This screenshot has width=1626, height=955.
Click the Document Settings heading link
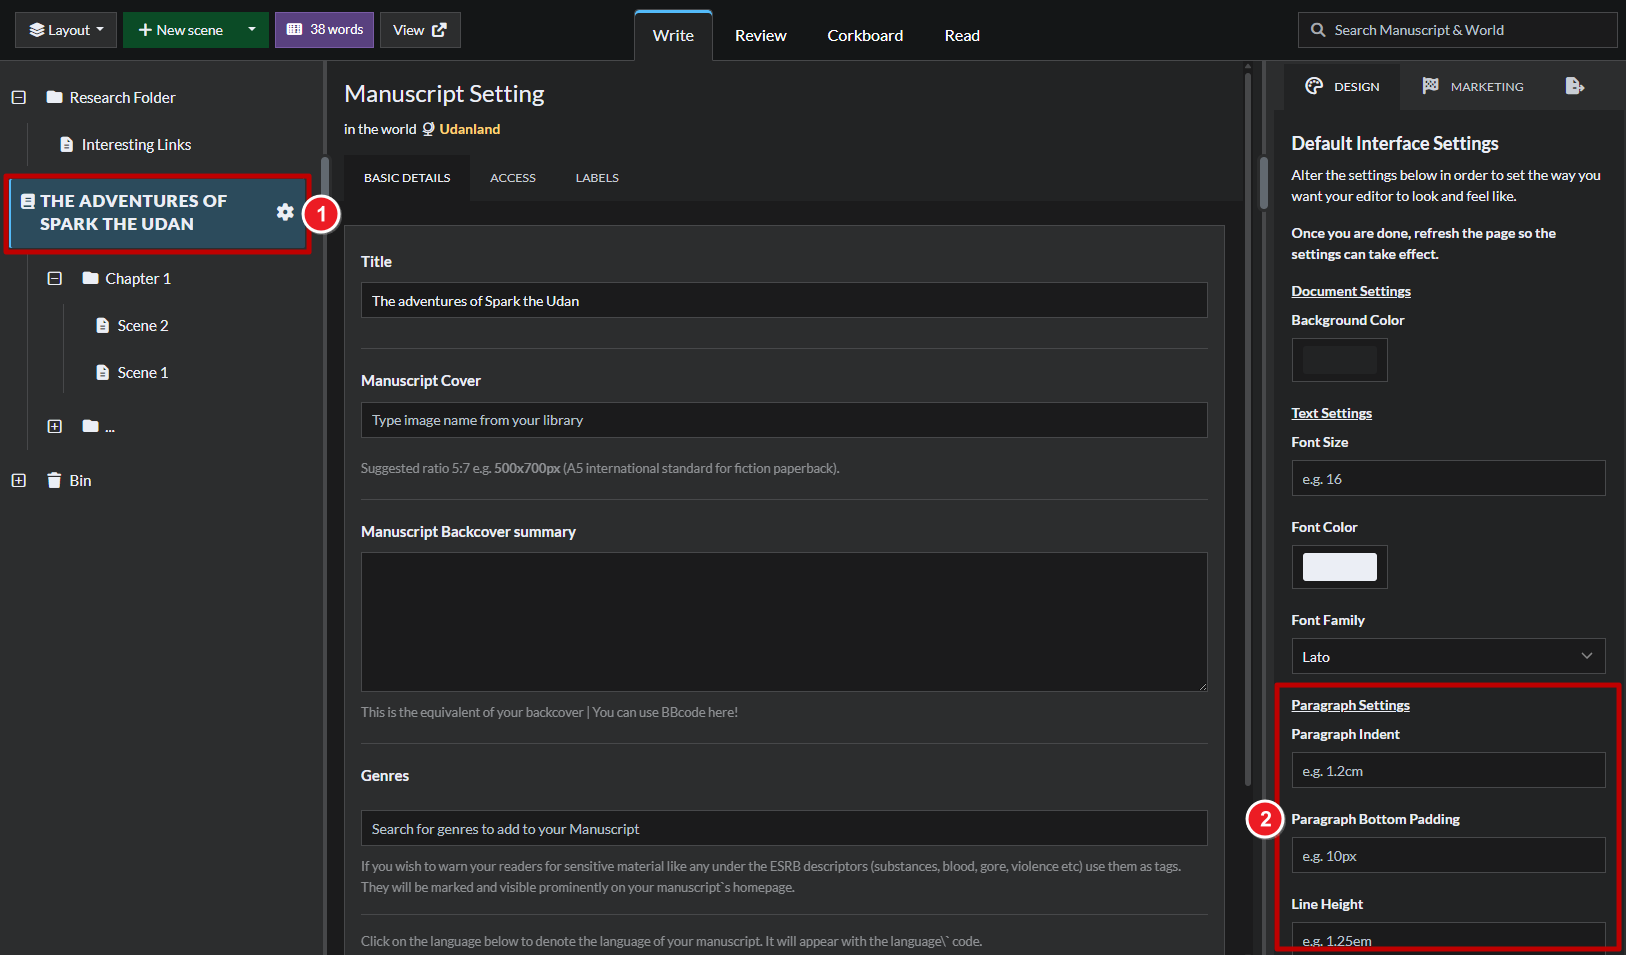(1351, 291)
